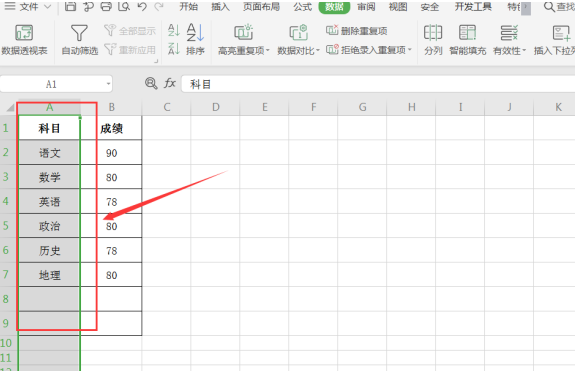Expand filter section dialog launcher corner

[x=156, y=61]
